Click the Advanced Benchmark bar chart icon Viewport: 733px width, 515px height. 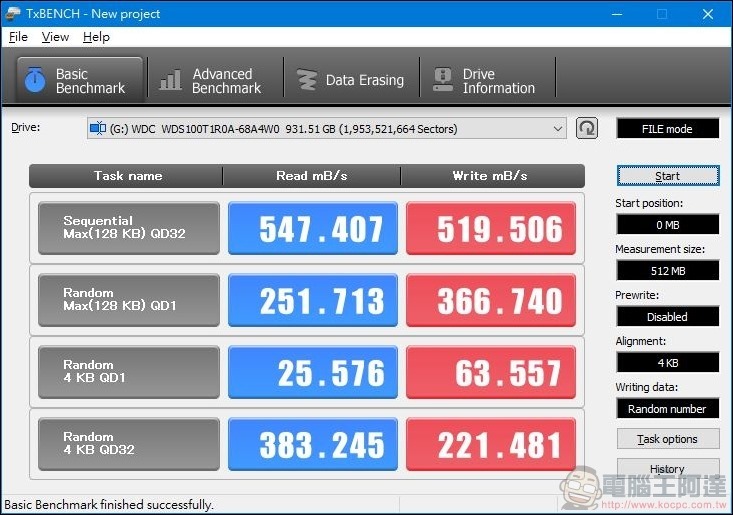tap(170, 80)
